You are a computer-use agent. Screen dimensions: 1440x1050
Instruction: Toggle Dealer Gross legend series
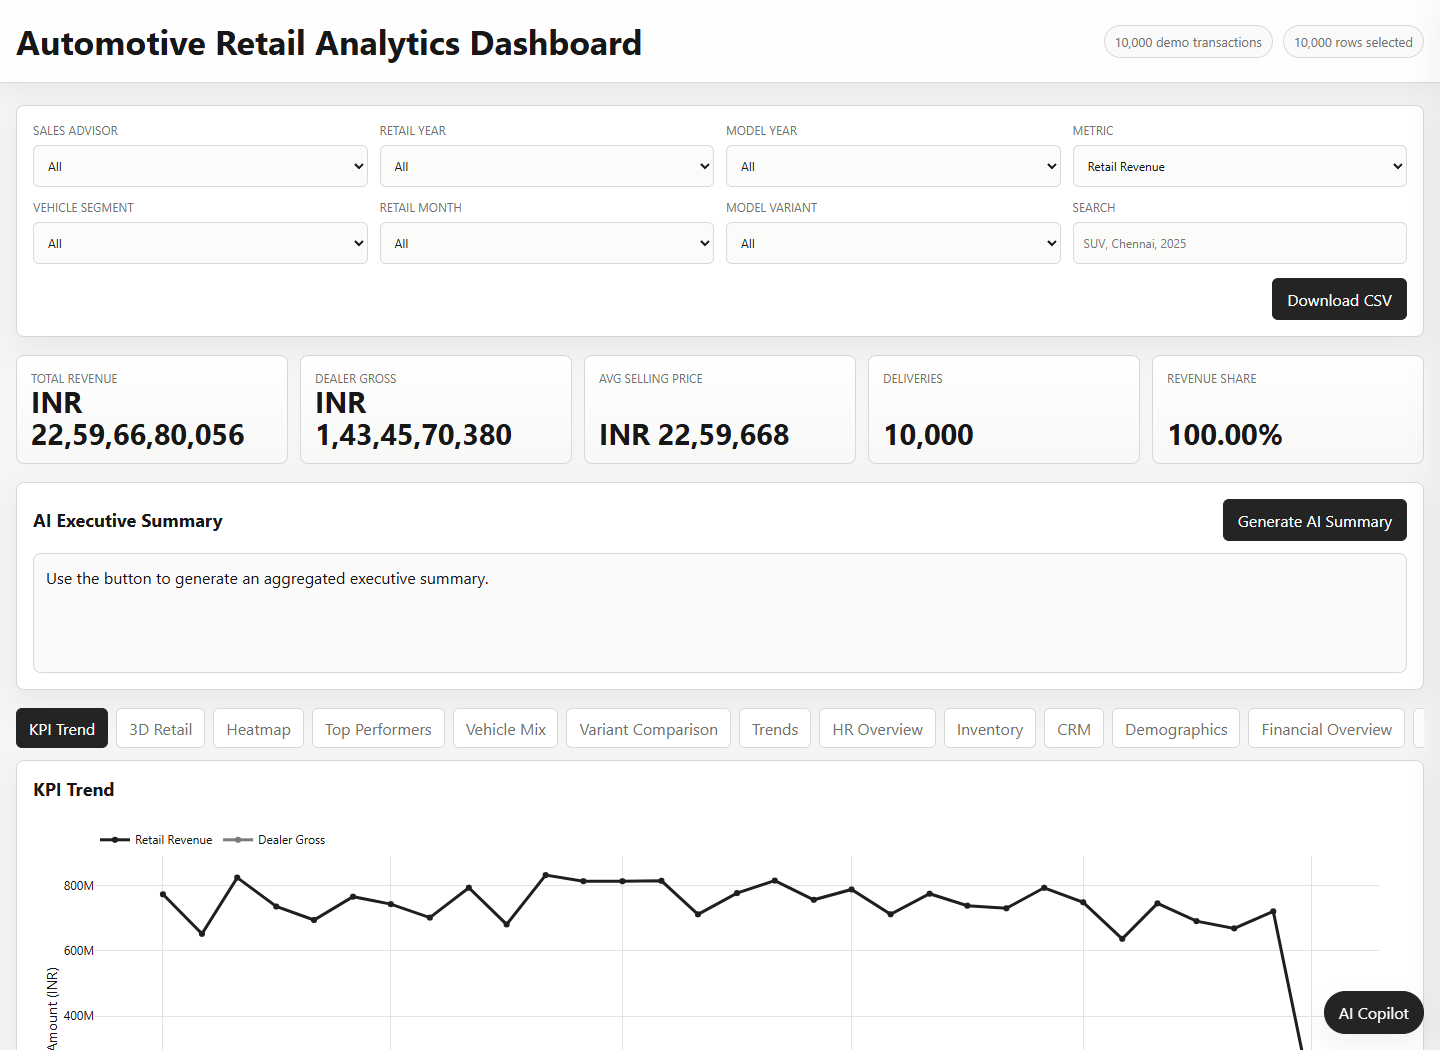274,840
